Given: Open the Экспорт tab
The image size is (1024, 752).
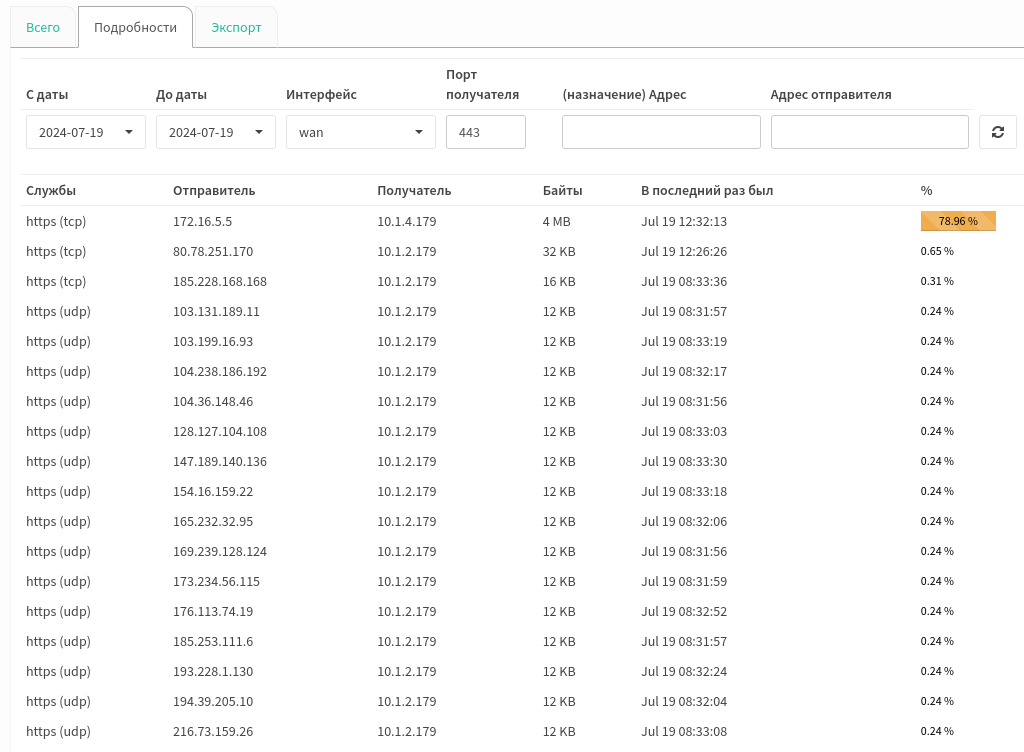Looking at the screenshot, I should pos(236,27).
